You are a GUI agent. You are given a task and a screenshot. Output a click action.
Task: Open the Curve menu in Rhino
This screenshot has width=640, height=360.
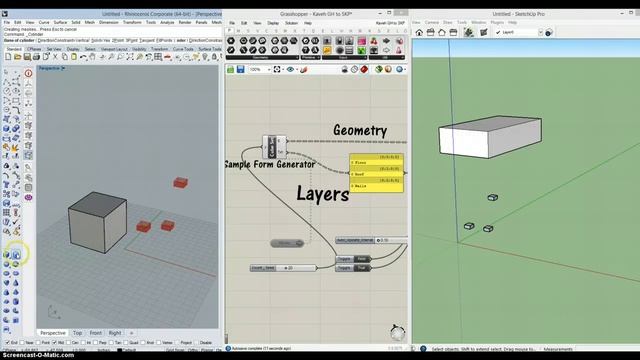point(44,22)
